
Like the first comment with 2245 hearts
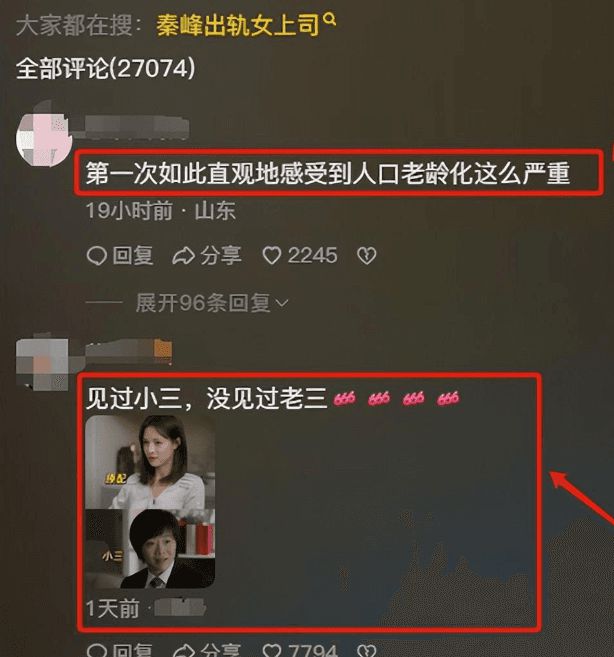tap(272, 256)
